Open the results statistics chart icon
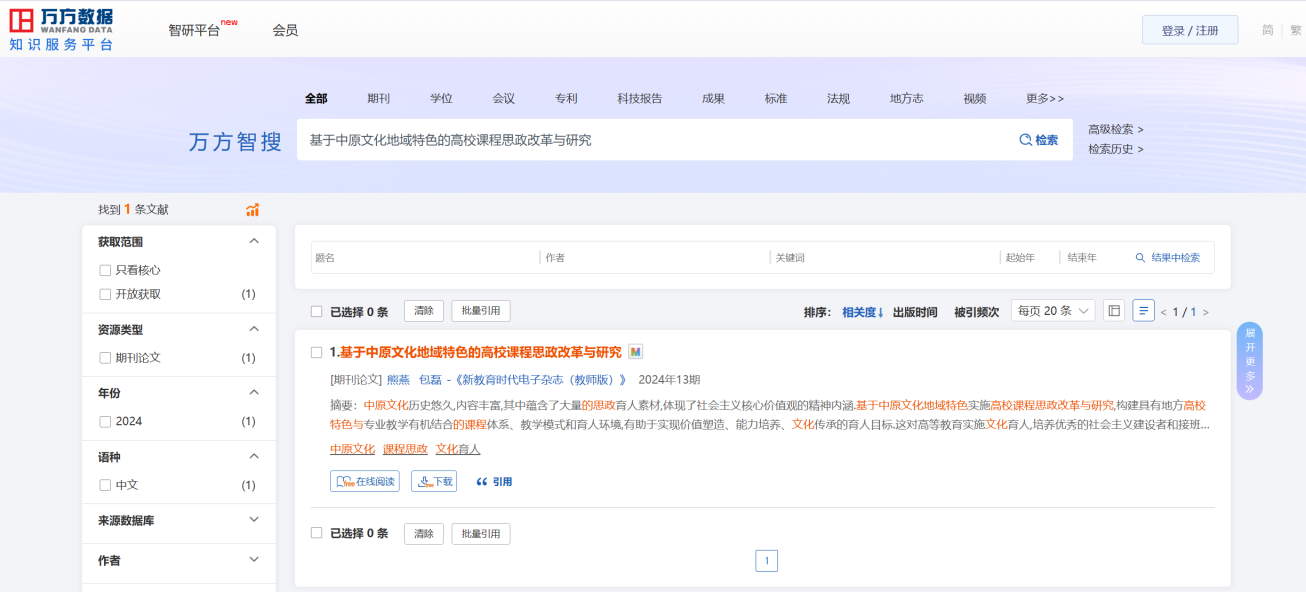 point(253,210)
